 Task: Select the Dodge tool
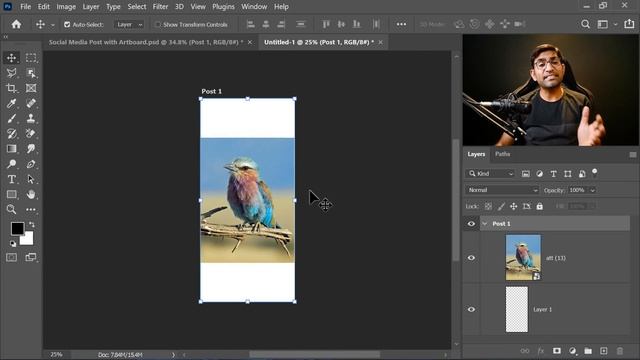[x=11, y=164]
